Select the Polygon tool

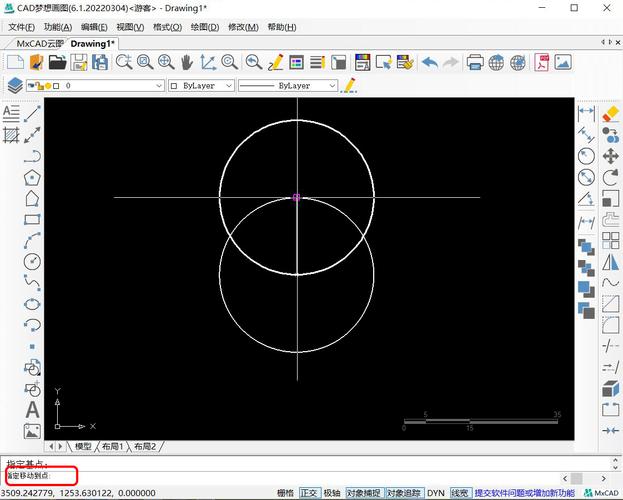32,178
